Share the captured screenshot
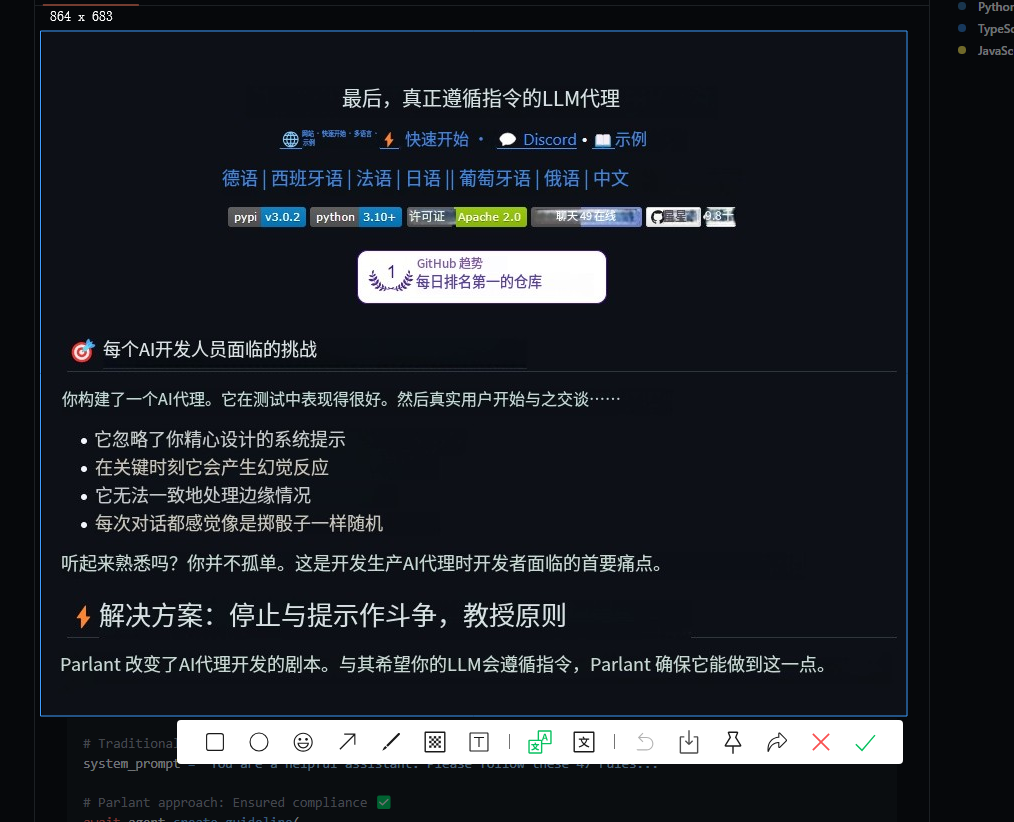1014x822 pixels. click(777, 742)
